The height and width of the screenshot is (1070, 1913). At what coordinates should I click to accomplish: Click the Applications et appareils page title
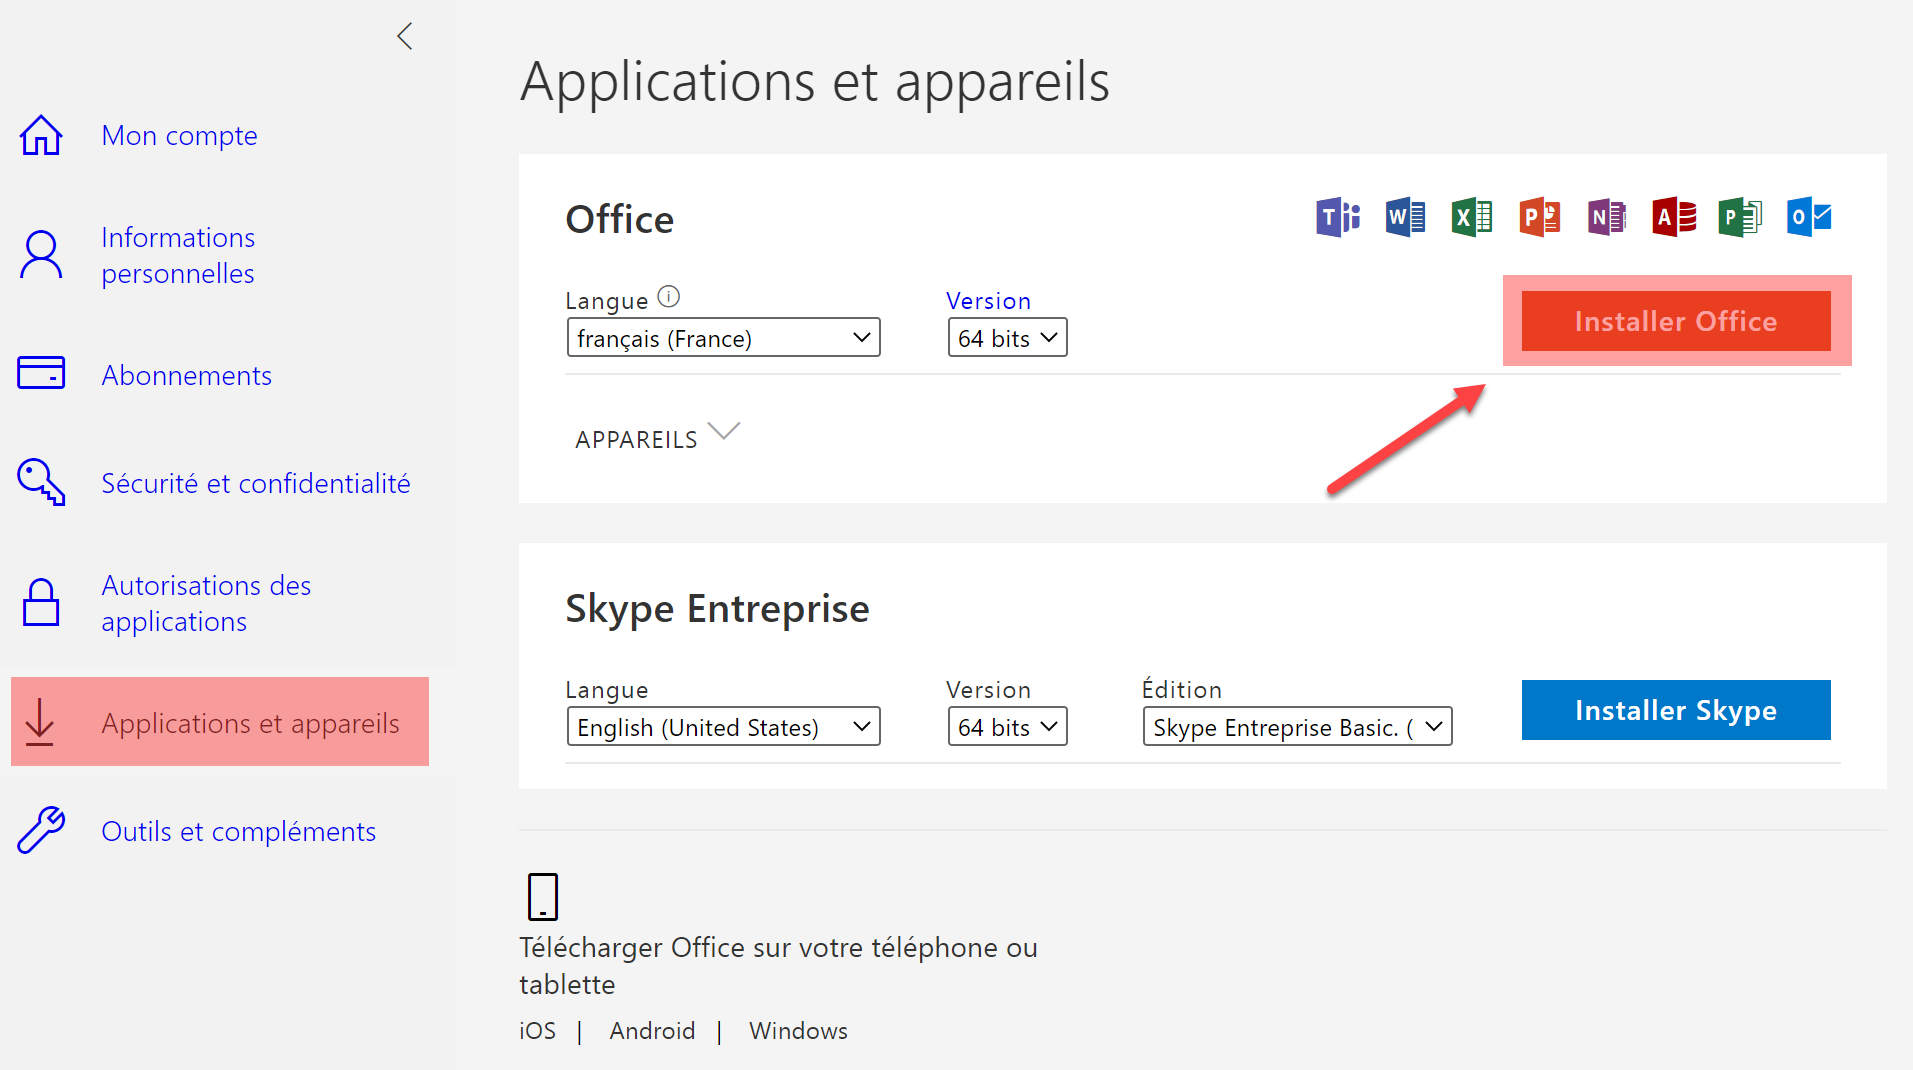pyautogui.click(x=815, y=81)
